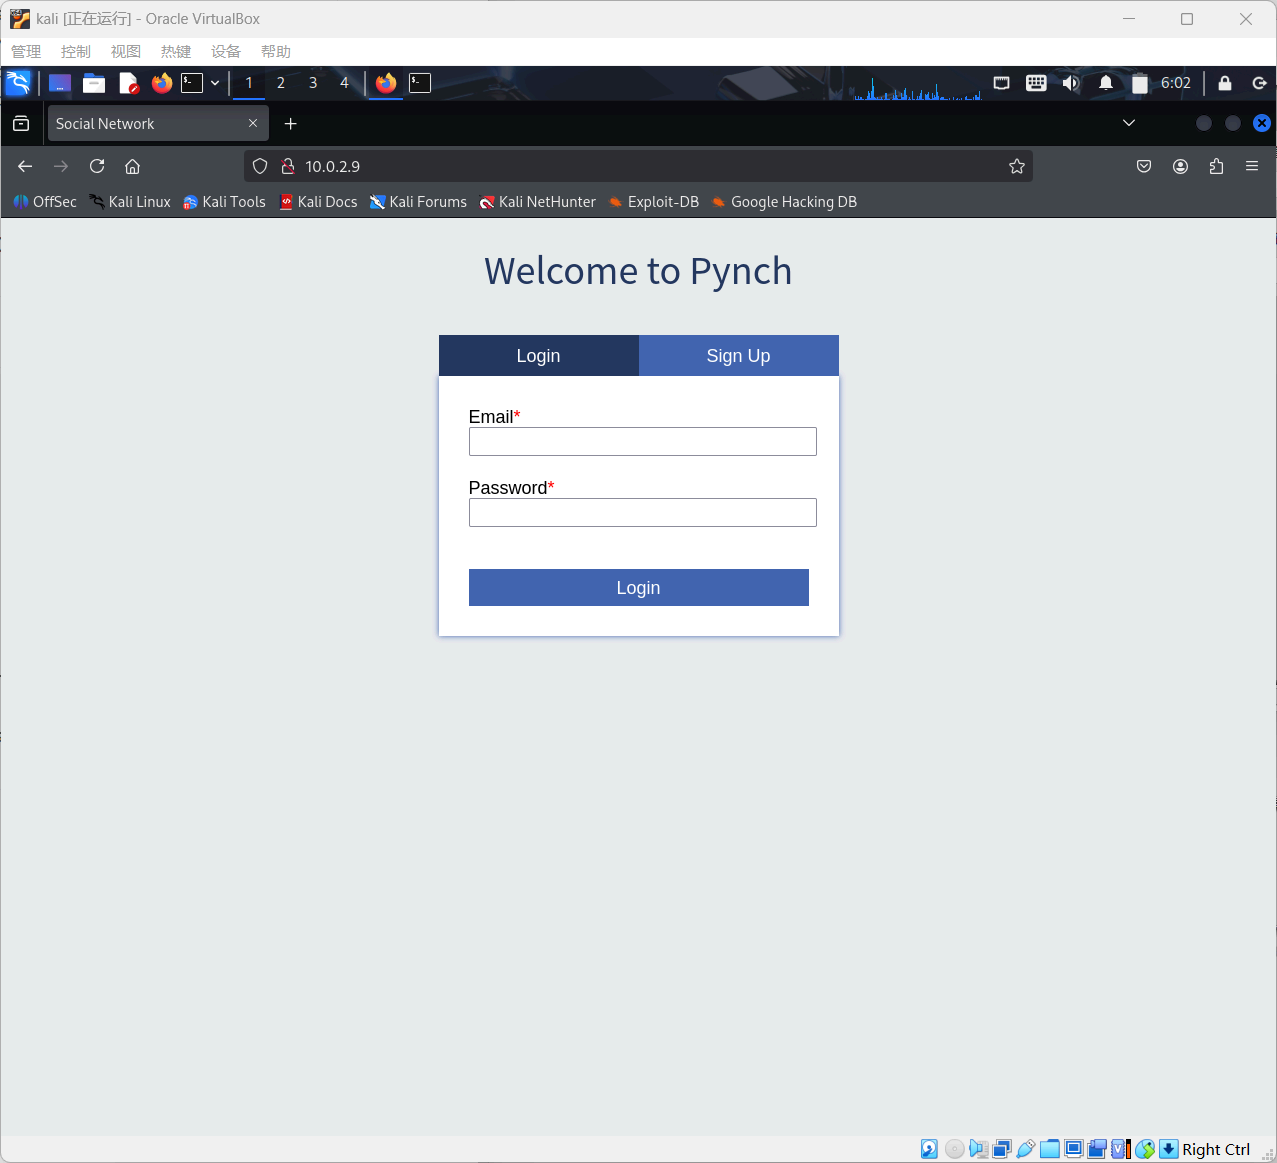The width and height of the screenshot is (1277, 1163).
Task: Open a new browser tab
Action: (x=290, y=124)
